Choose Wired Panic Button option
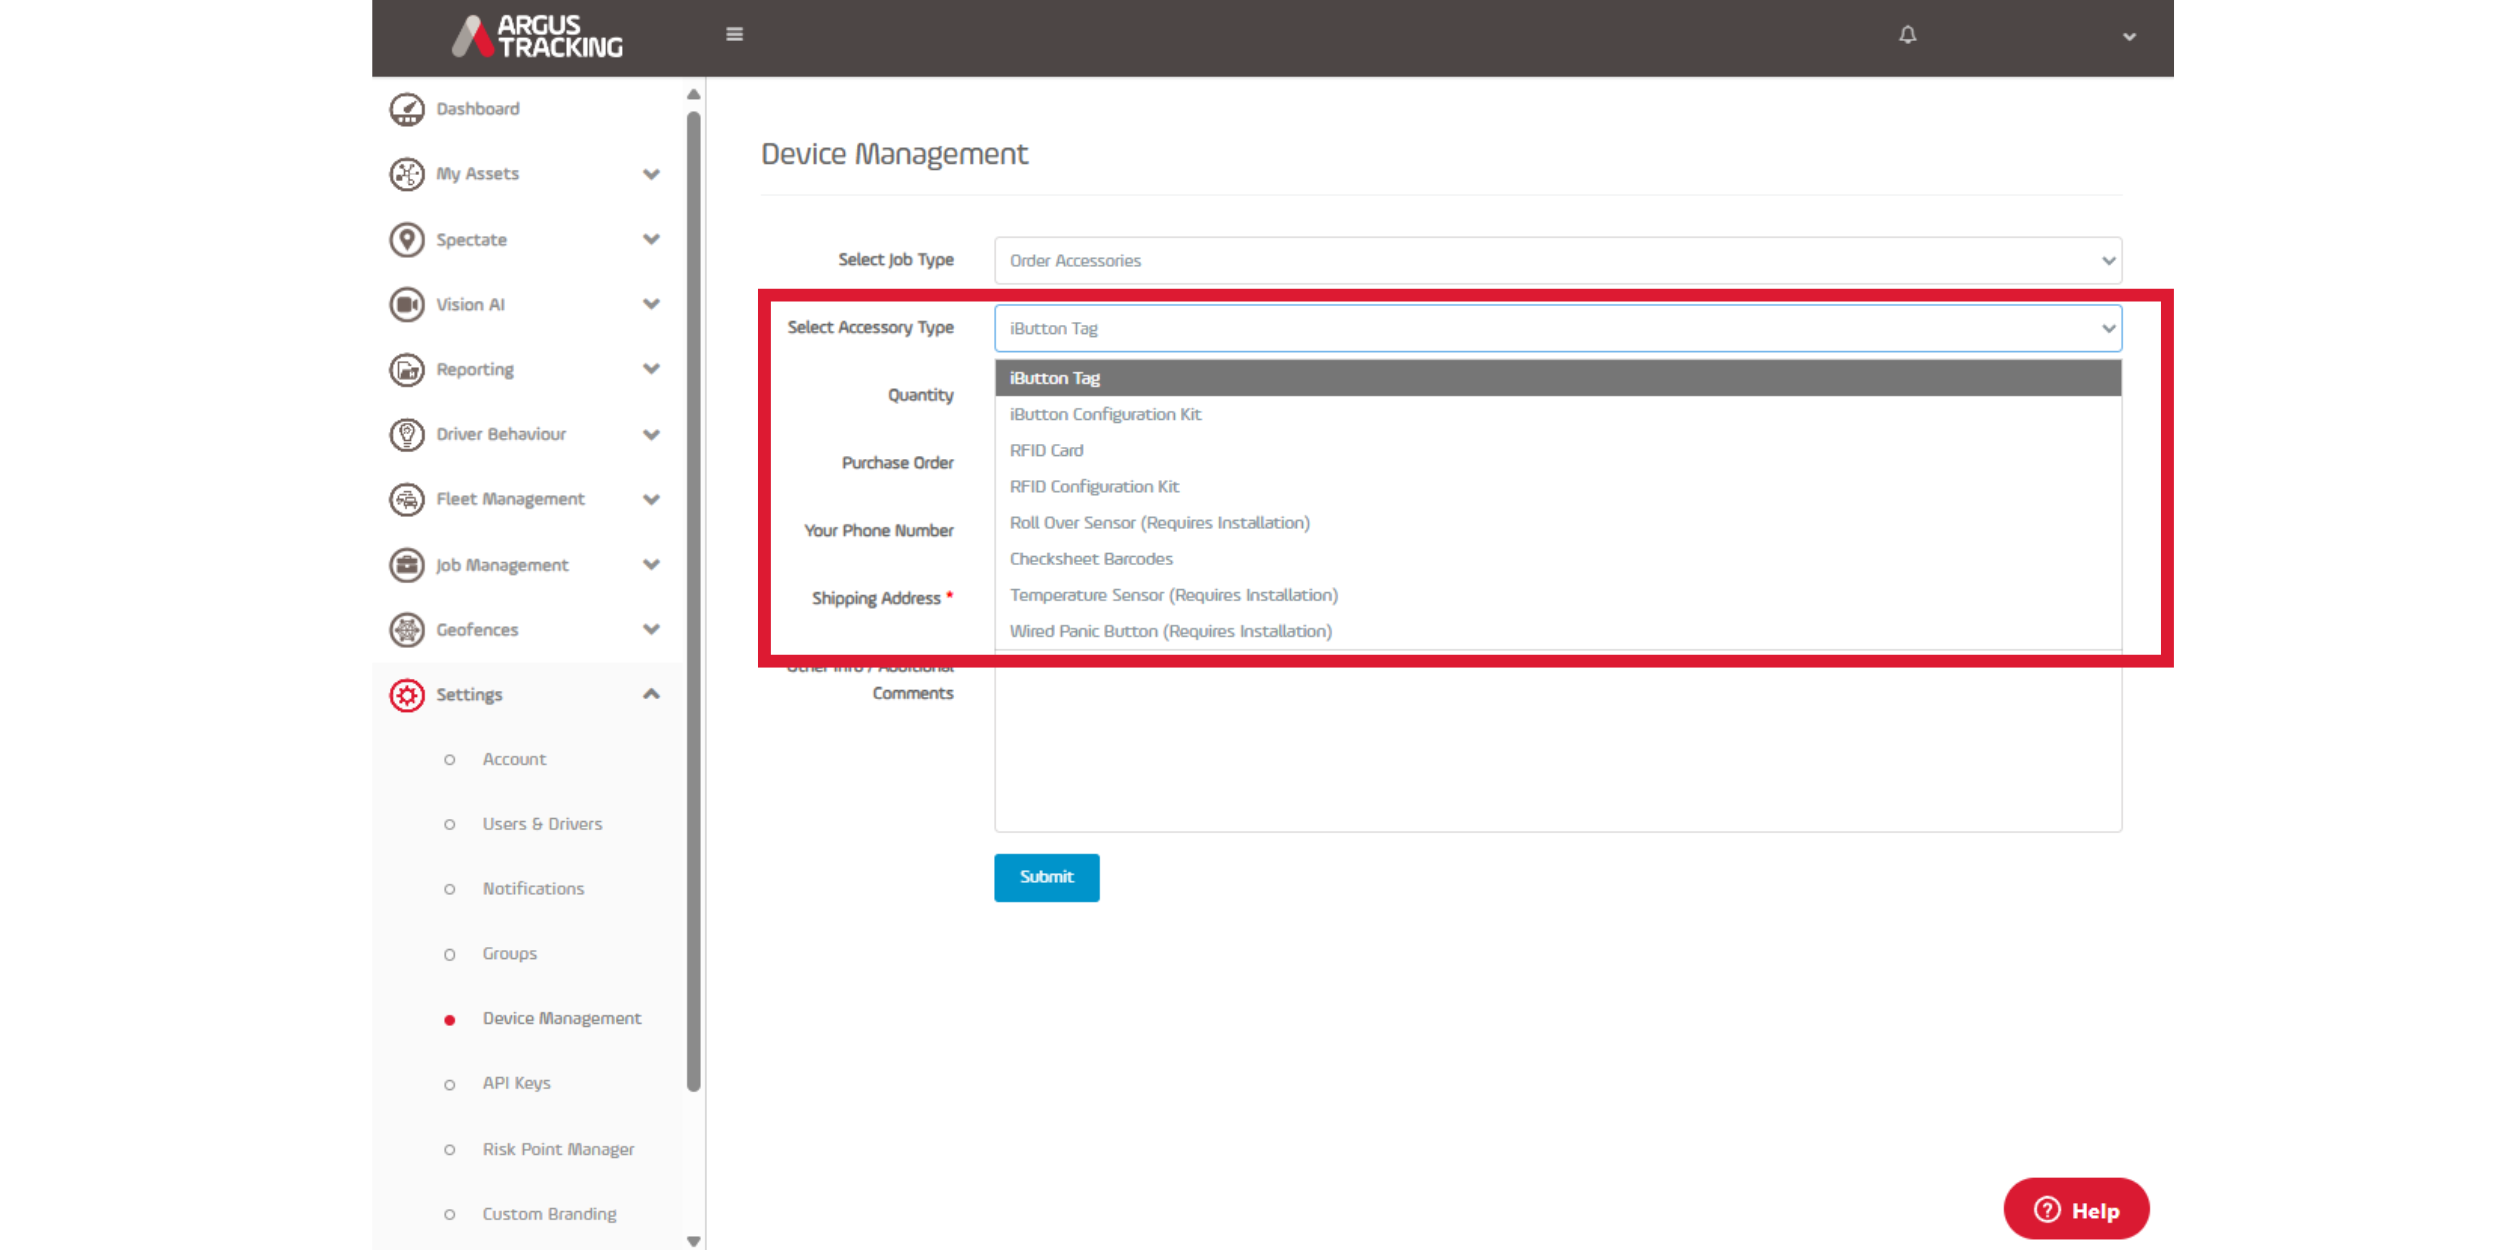Viewport: 2500px width, 1250px height. (1557, 630)
